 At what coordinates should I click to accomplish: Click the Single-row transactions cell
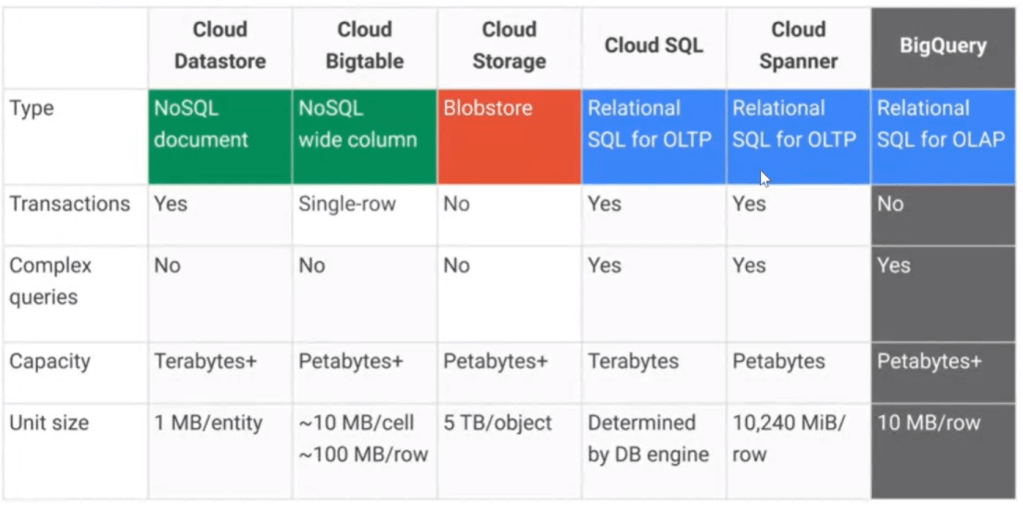347,204
